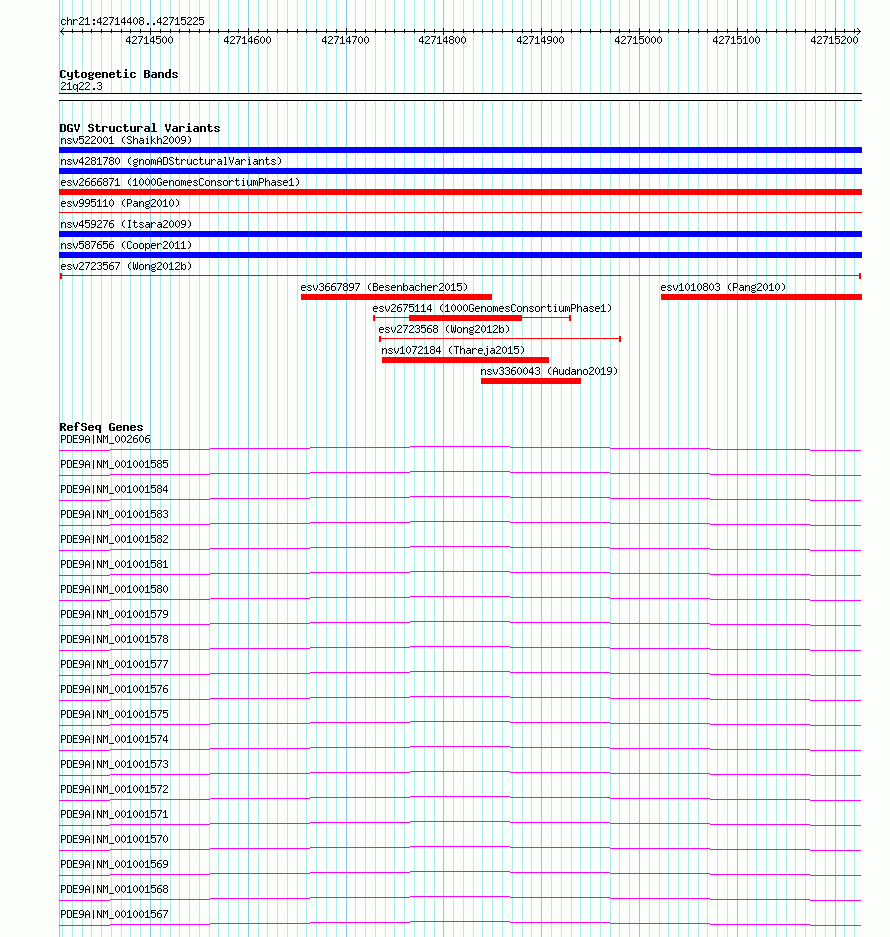Click the thin red line of esv2723568
Viewport: 890px width, 937px height.
tap(500, 339)
